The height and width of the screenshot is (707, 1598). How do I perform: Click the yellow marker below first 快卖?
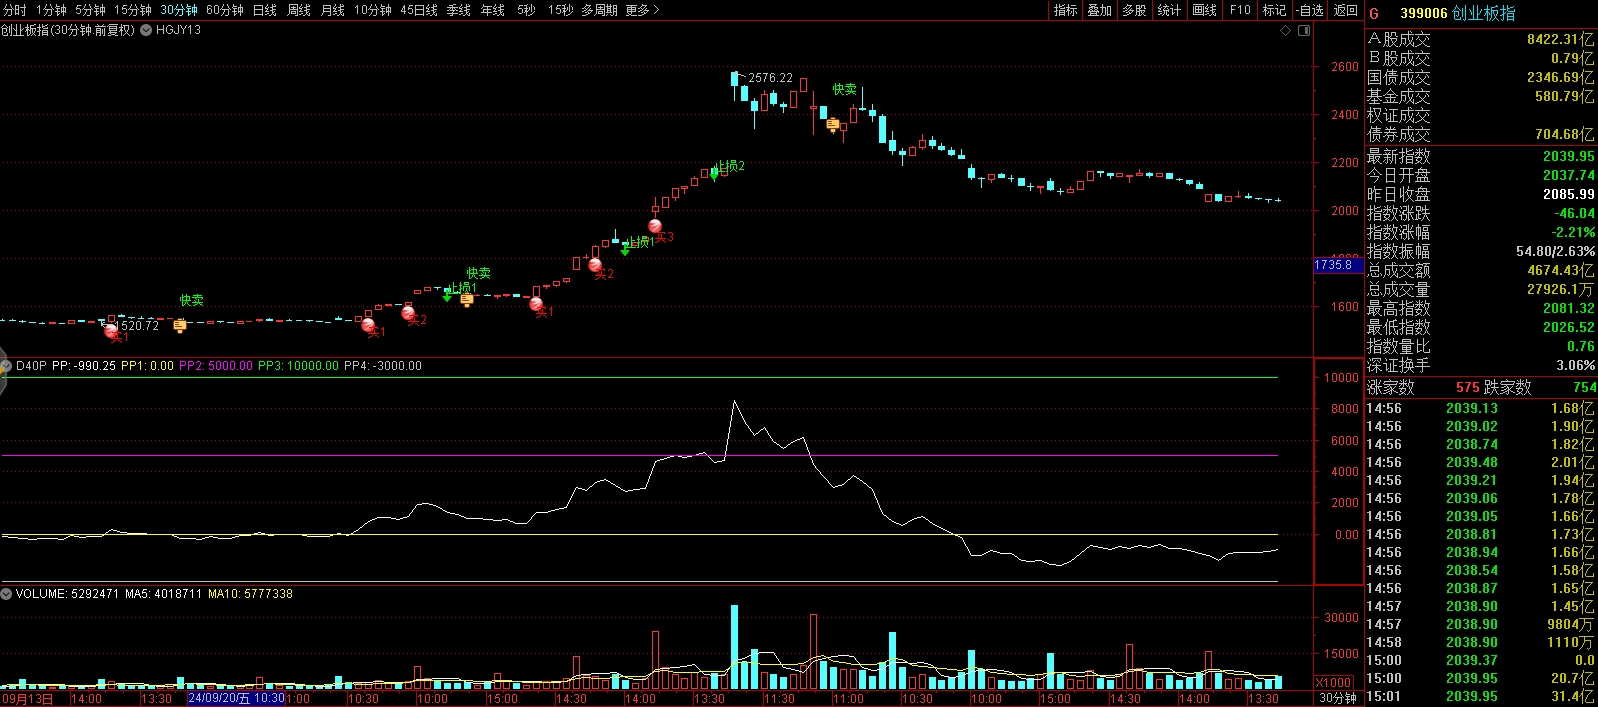180,326
